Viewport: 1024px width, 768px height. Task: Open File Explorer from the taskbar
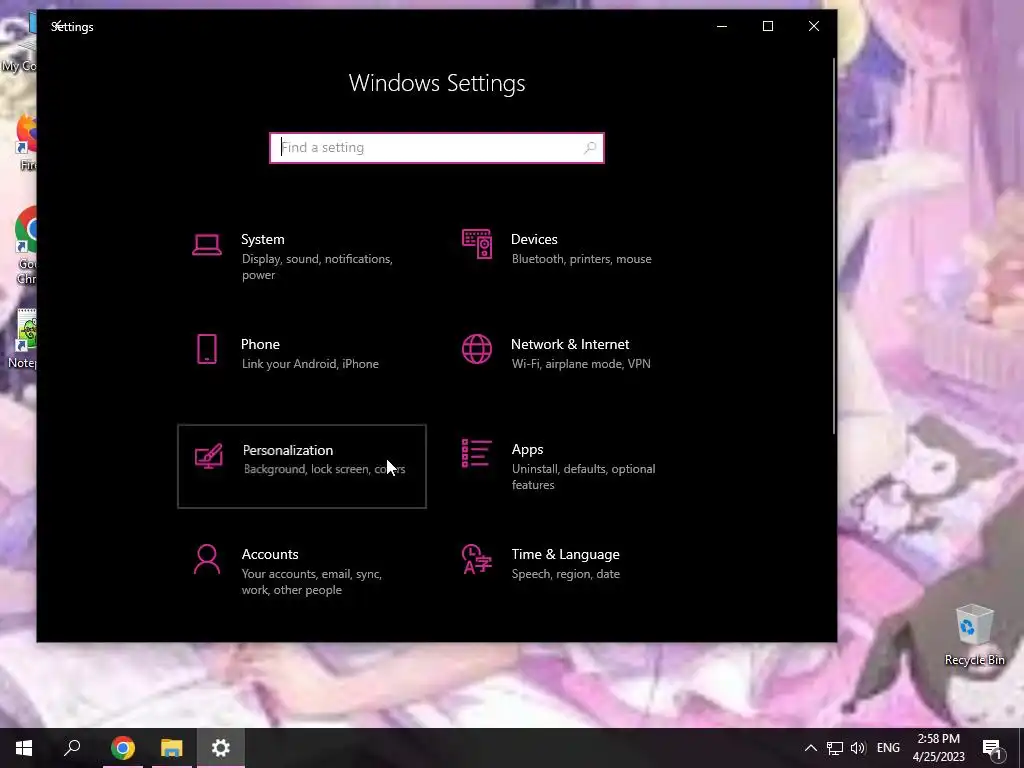(172, 748)
